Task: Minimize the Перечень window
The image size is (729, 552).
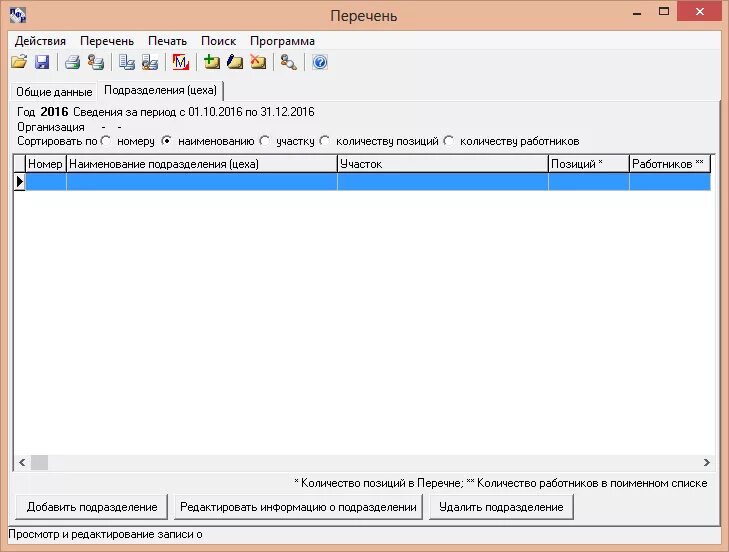Action: pos(637,12)
